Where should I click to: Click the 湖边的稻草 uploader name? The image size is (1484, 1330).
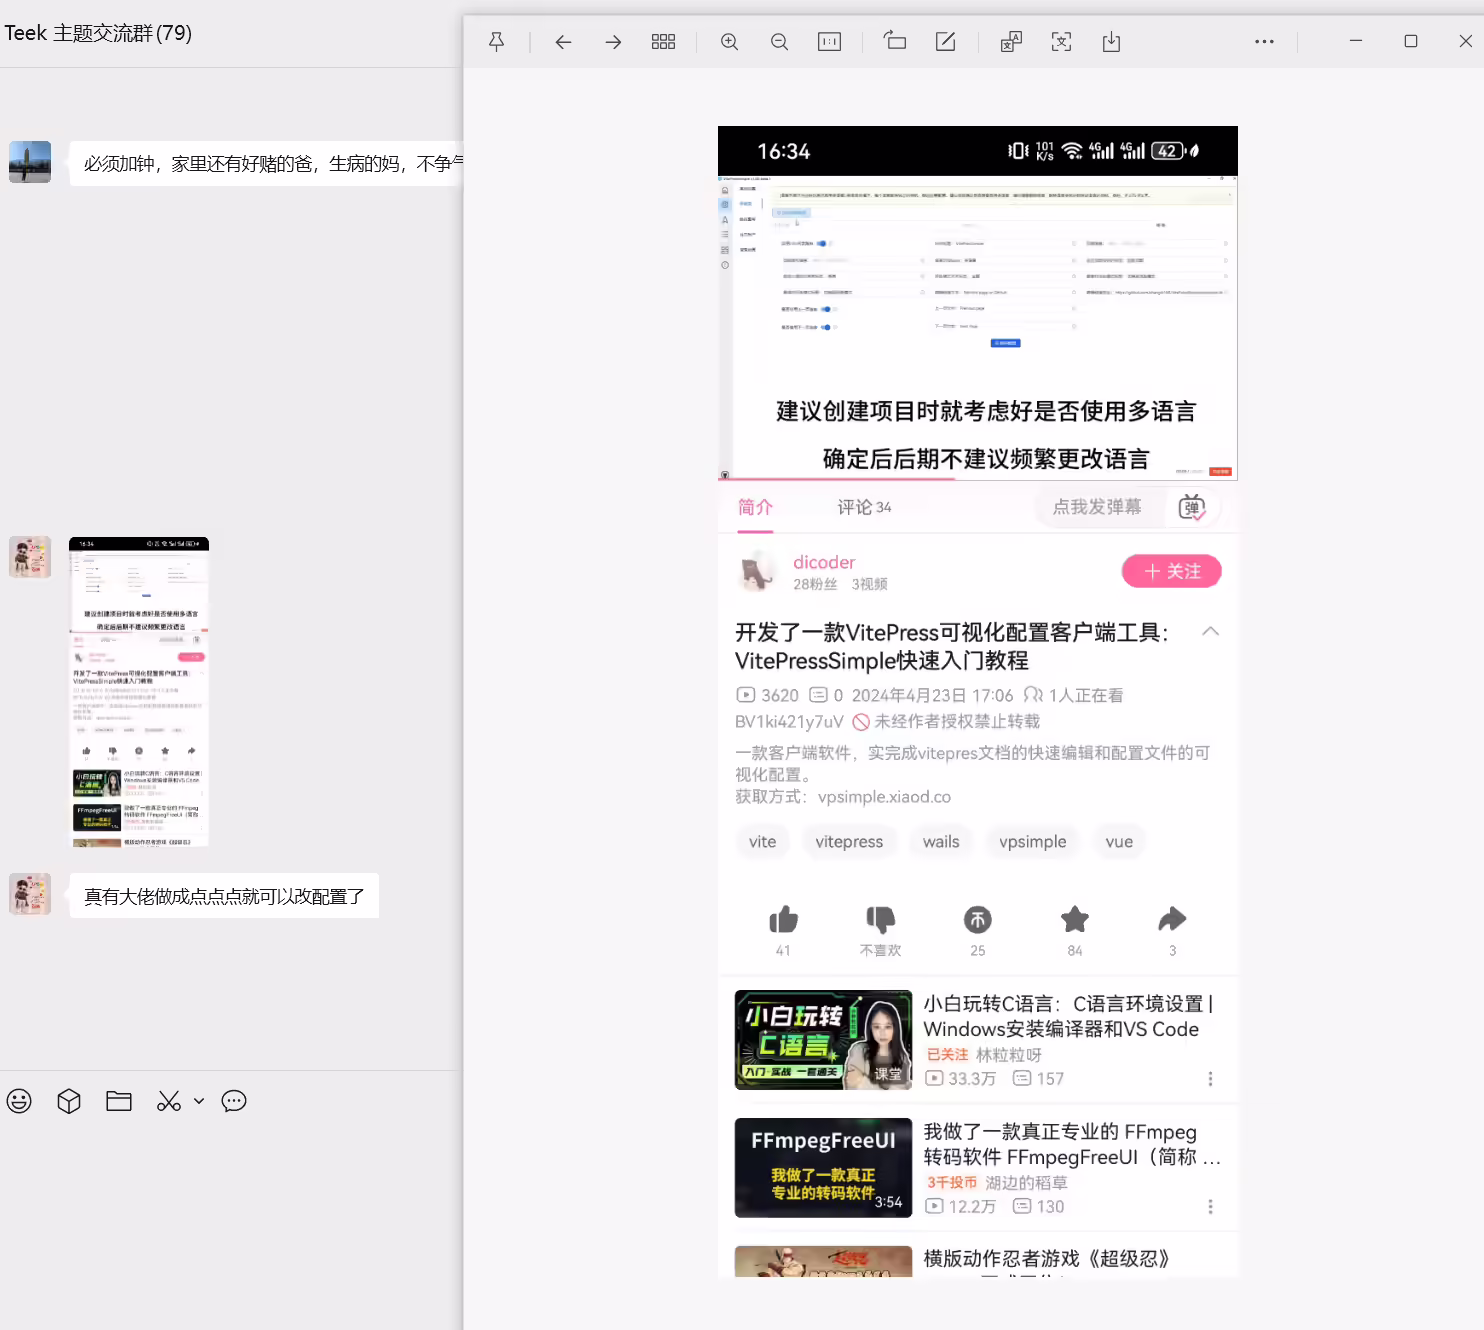click(x=1026, y=1183)
